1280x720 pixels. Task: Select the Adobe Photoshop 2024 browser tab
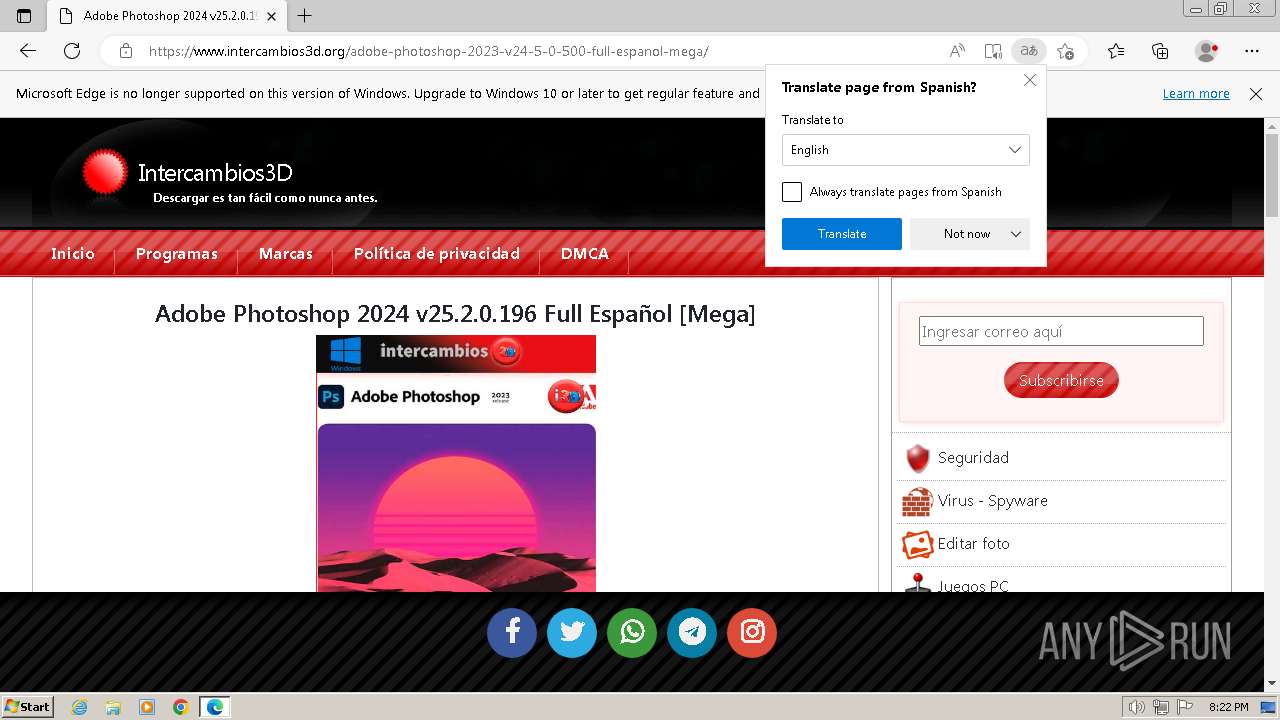point(168,16)
